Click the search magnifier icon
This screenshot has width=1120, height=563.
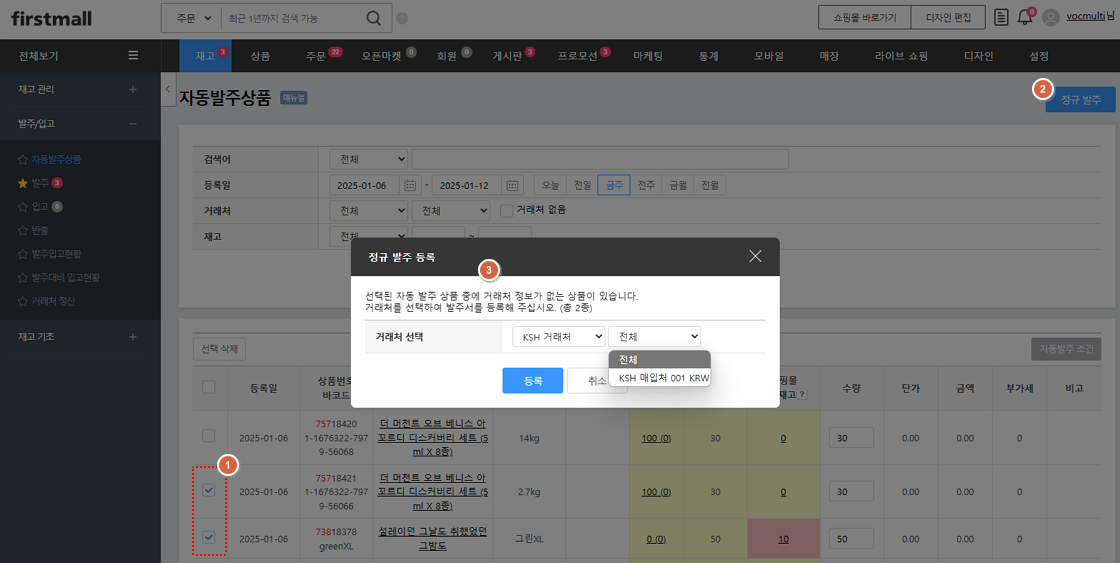(x=373, y=18)
